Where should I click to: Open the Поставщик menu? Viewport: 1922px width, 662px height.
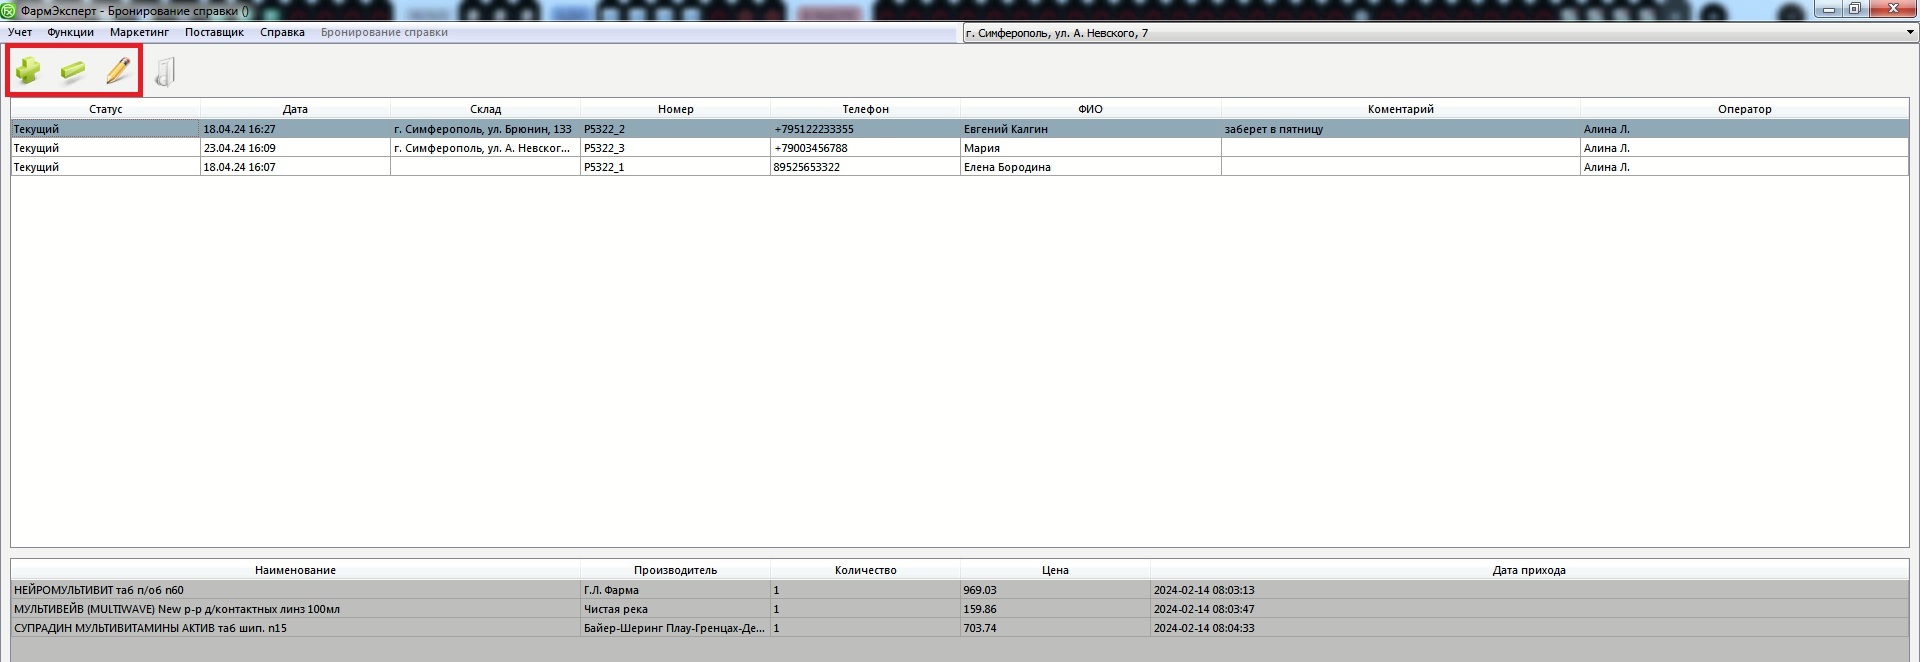tap(214, 32)
